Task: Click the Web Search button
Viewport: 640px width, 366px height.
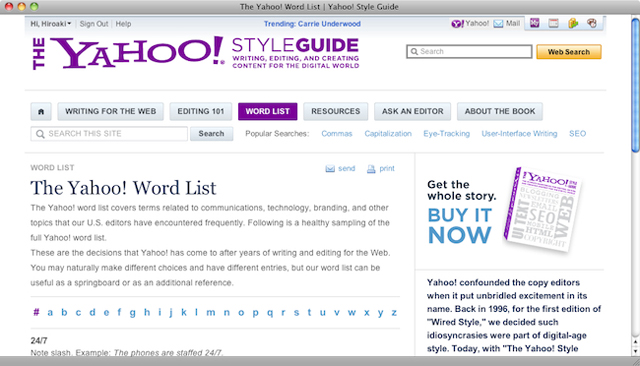Action: click(x=569, y=52)
